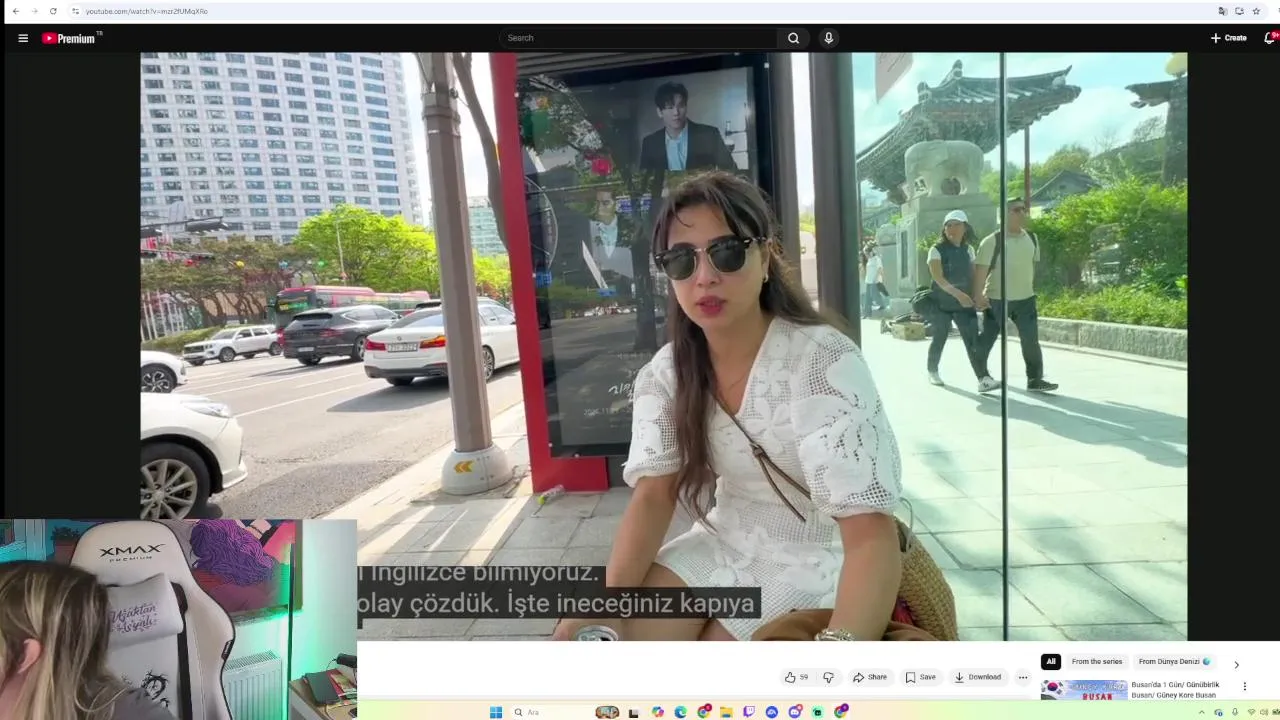Open volume speaker tray icon

coord(1263,712)
